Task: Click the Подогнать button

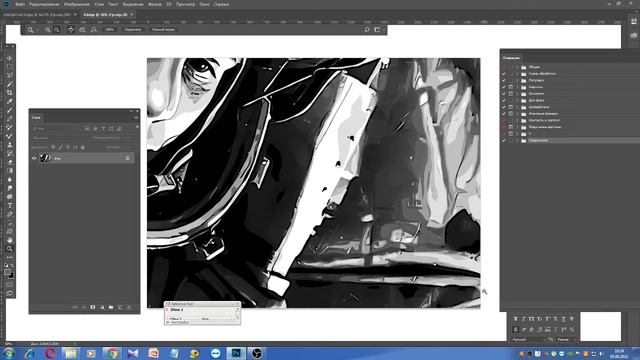Action: pyautogui.click(x=133, y=30)
